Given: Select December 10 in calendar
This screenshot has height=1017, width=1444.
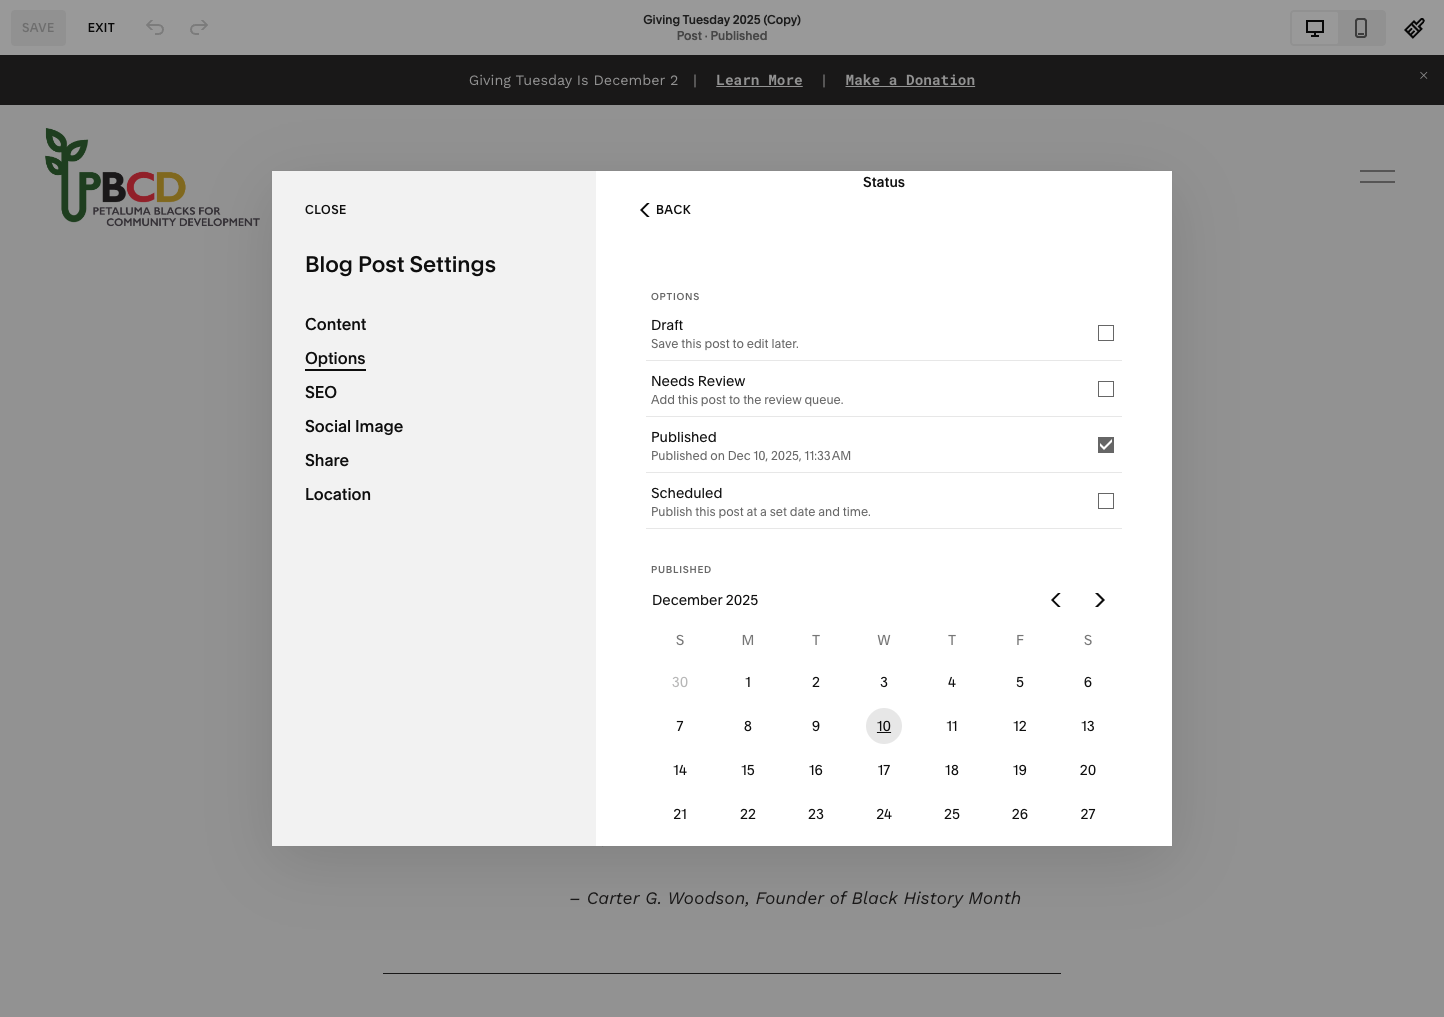Looking at the screenshot, I should 884,726.
